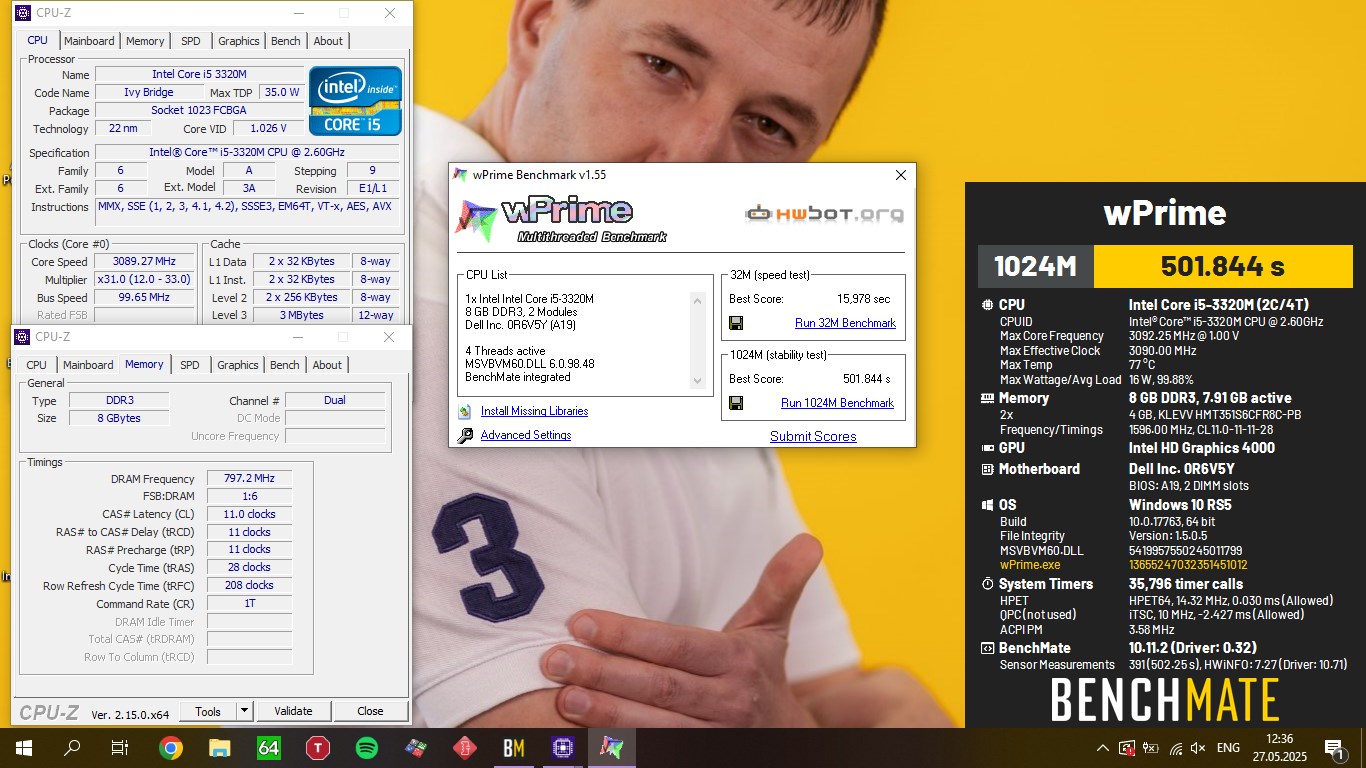Click the wPrime logo graphic
This screenshot has height=768, width=1366.
560,220
